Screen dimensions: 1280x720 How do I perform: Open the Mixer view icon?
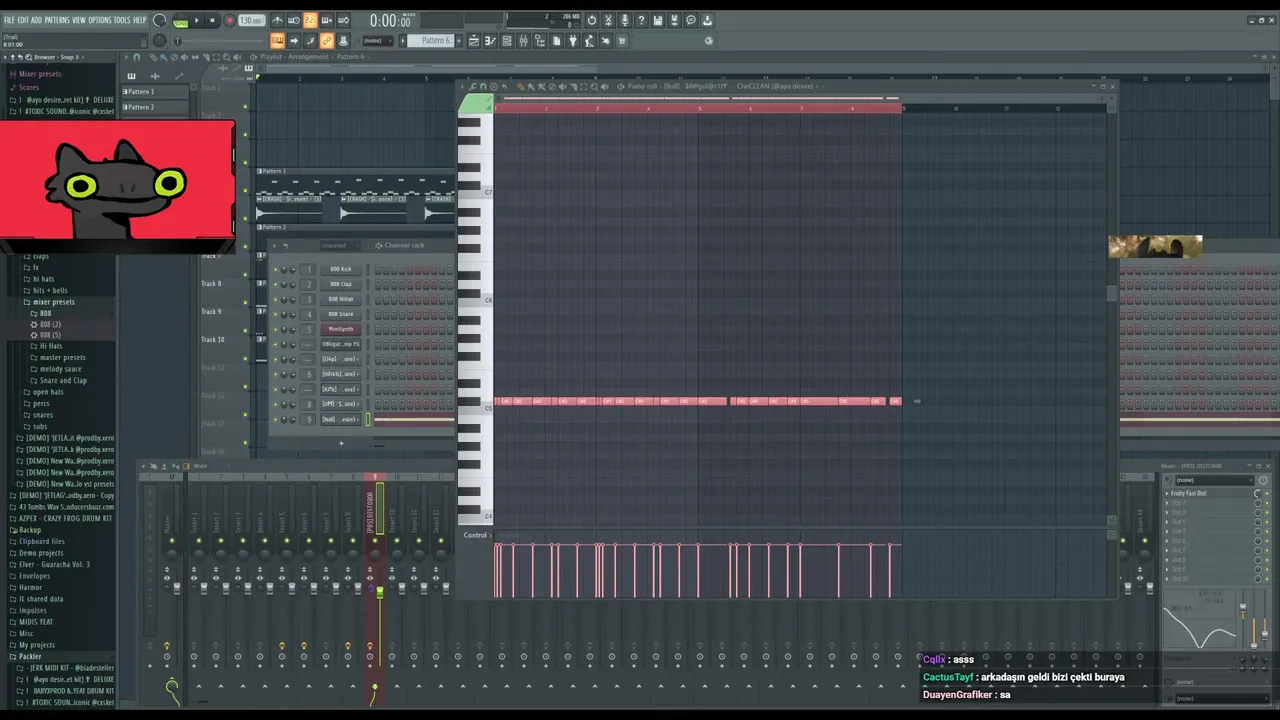pyautogui.click(x=524, y=40)
